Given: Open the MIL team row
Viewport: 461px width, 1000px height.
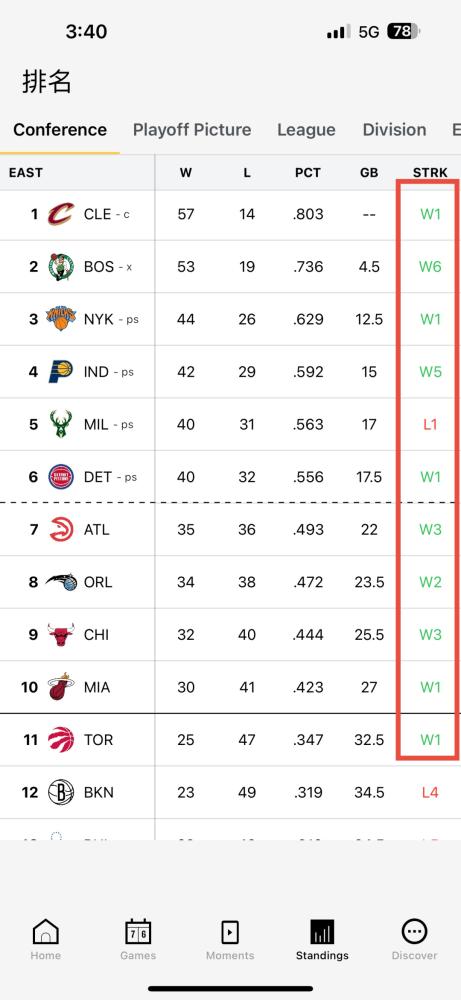Looking at the screenshot, I should [230, 424].
